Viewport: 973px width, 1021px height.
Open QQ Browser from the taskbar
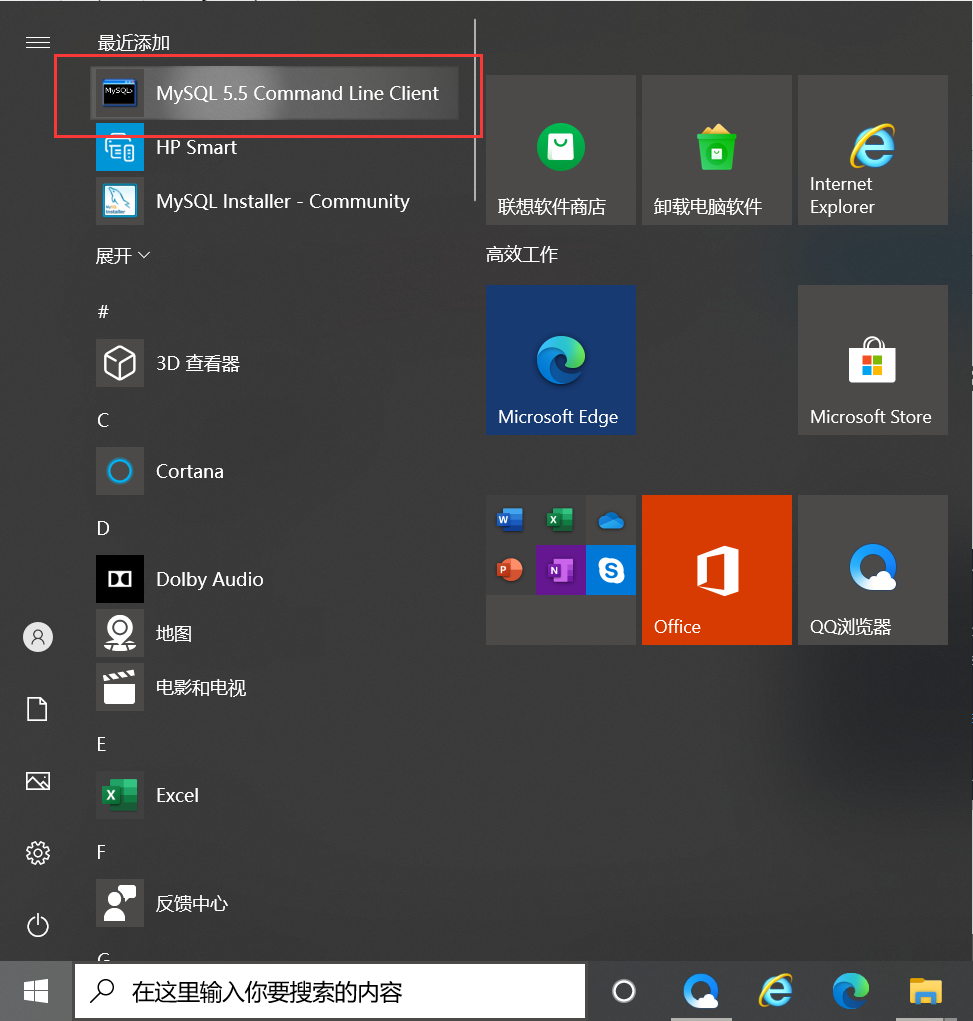point(701,991)
